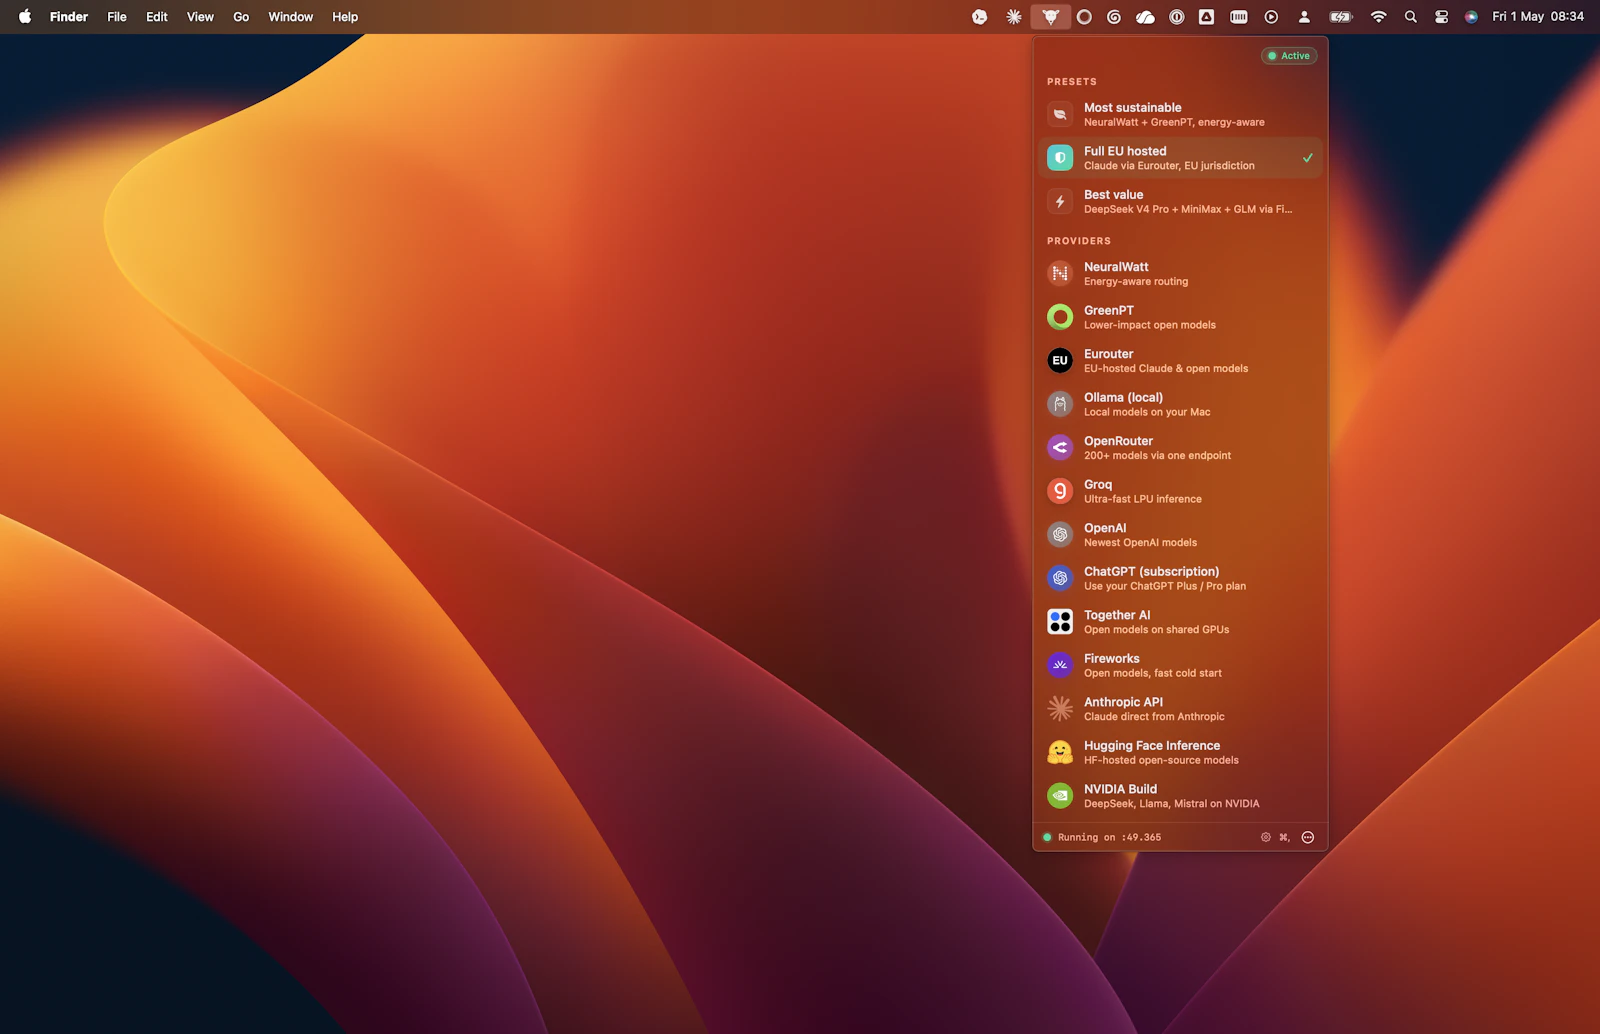Choose the OpenAI provider logo
The height and width of the screenshot is (1034, 1600).
tap(1060, 534)
